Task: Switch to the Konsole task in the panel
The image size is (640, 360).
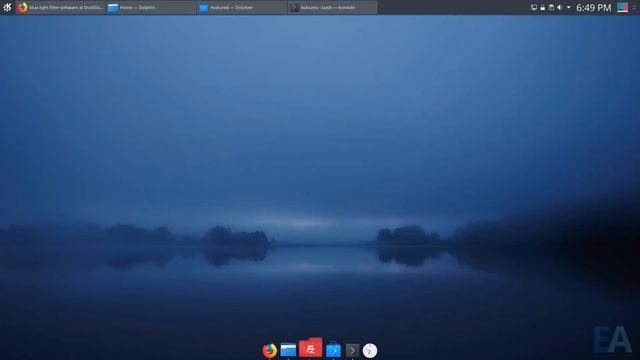Action: (x=333, y=7)
